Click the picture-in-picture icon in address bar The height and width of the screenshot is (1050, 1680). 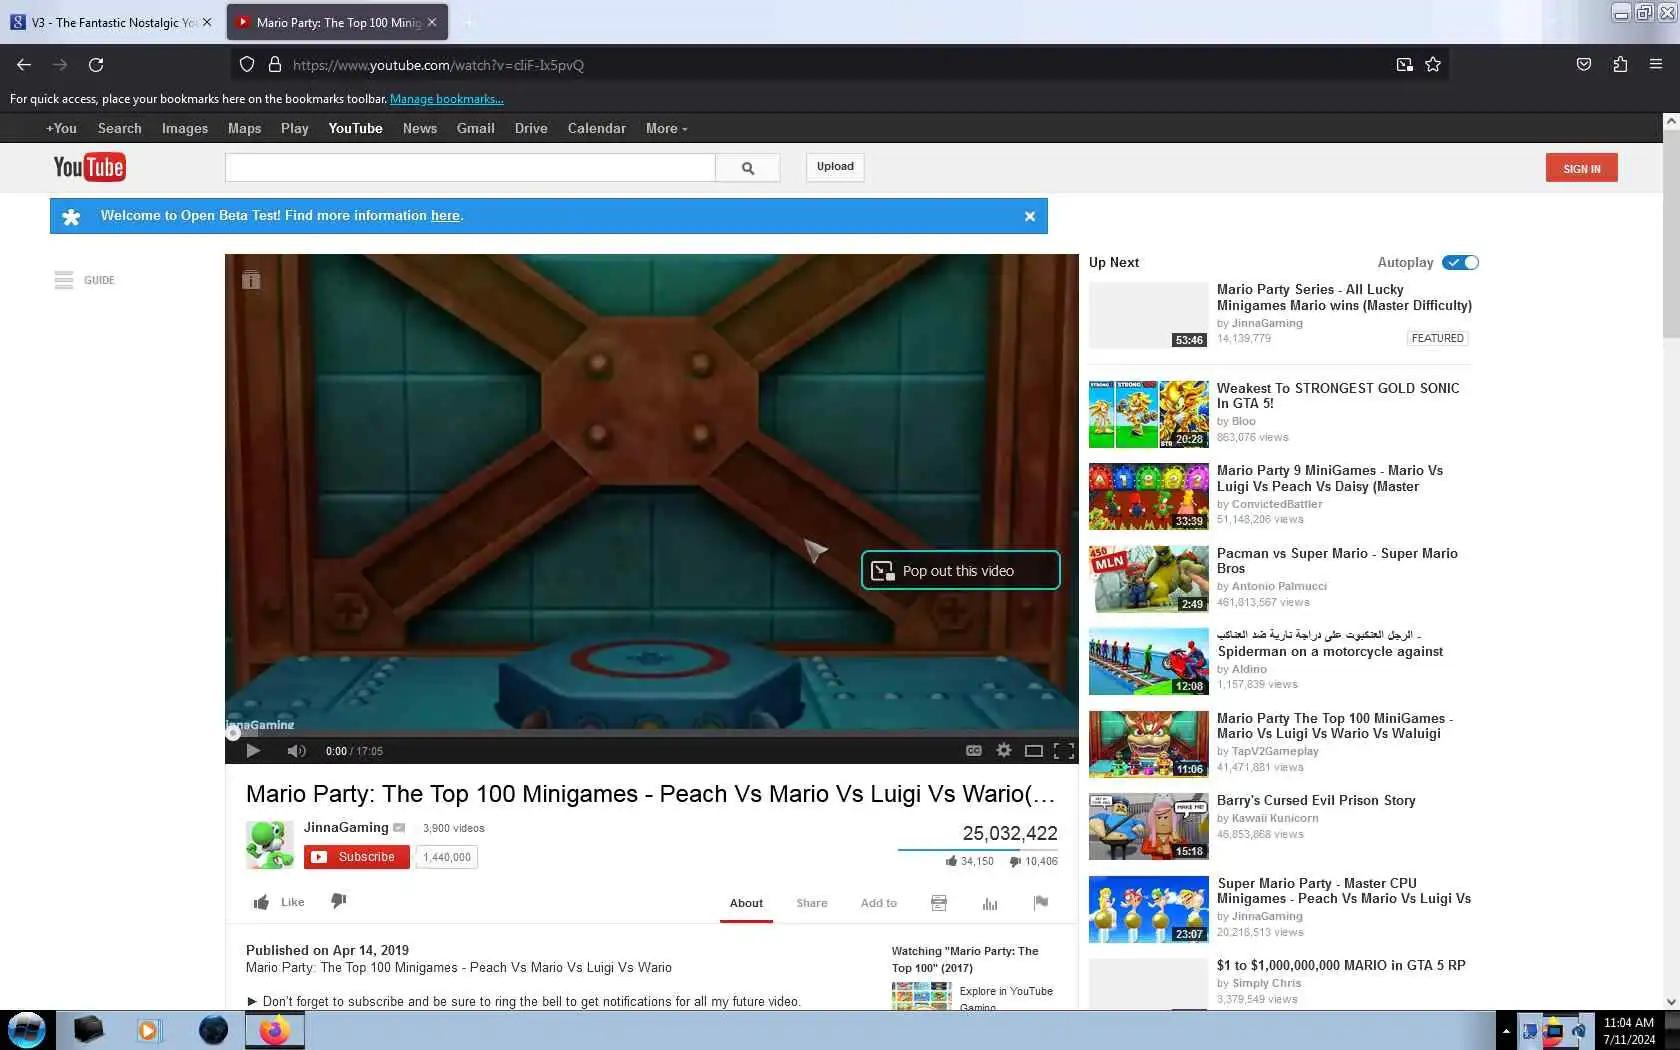(x=1405, y=65)
